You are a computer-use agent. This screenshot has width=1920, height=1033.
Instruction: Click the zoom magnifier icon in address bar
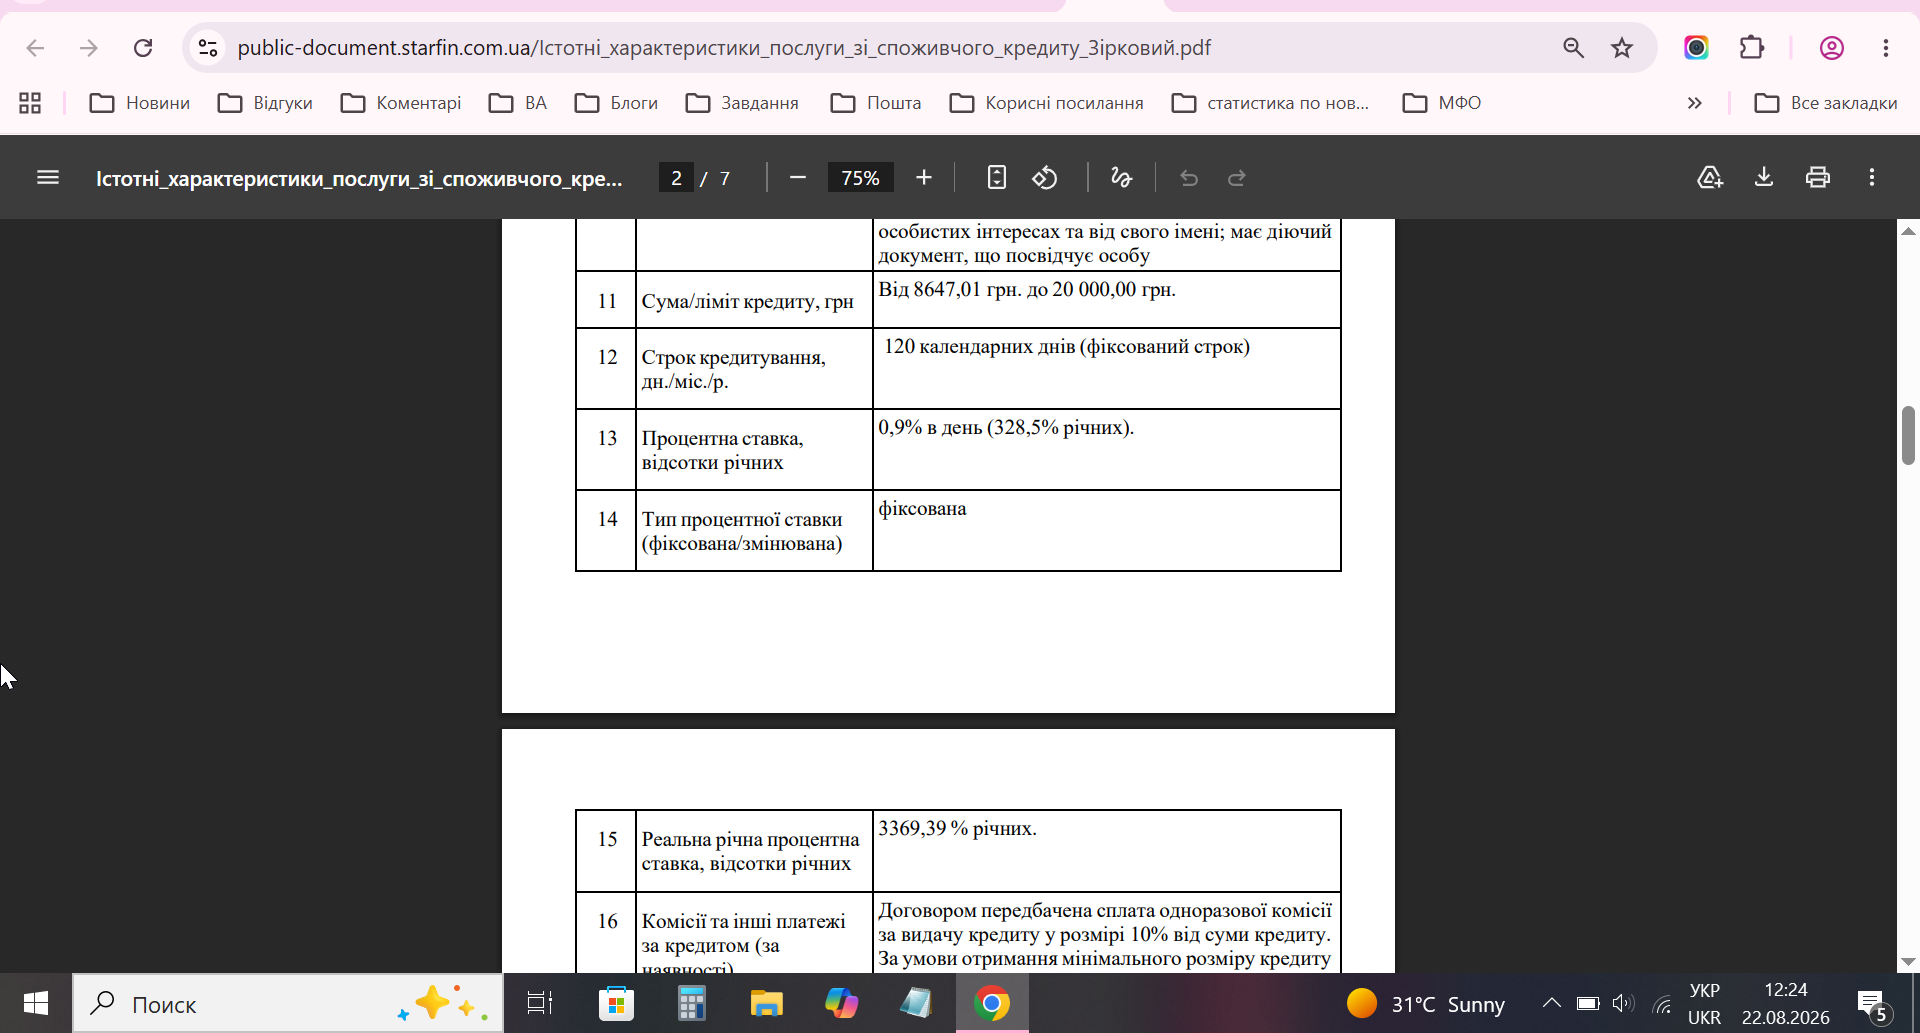(1573, 48)
